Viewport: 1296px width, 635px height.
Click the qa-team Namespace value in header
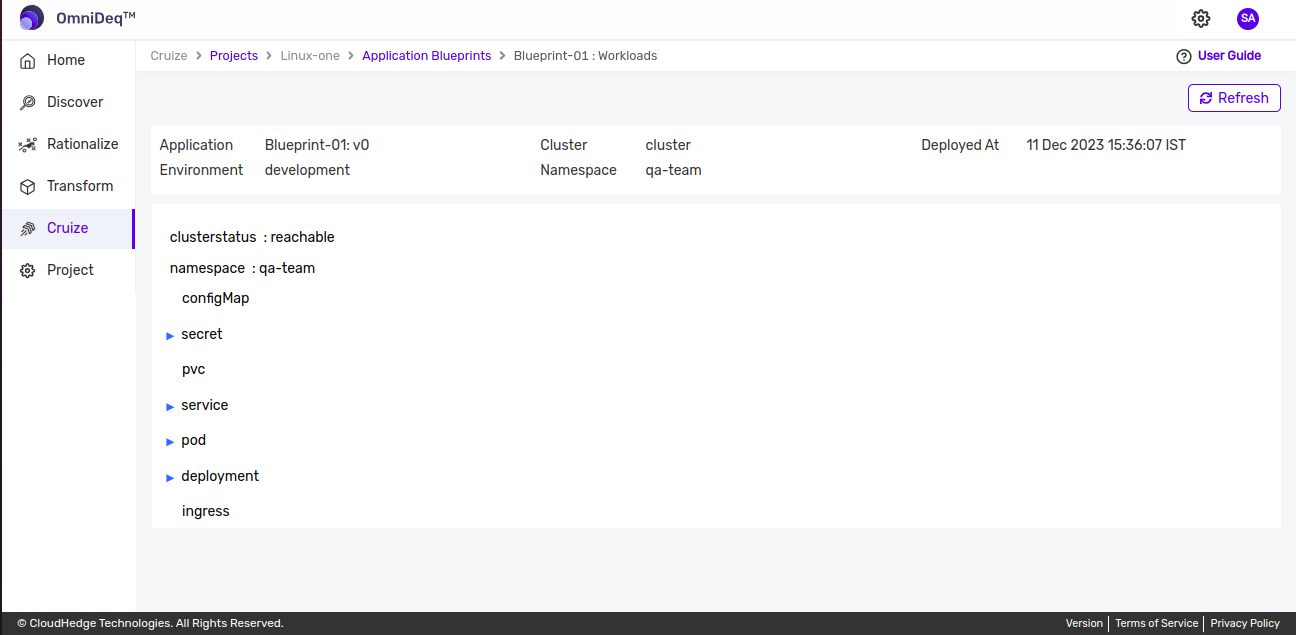pos(674,170)
